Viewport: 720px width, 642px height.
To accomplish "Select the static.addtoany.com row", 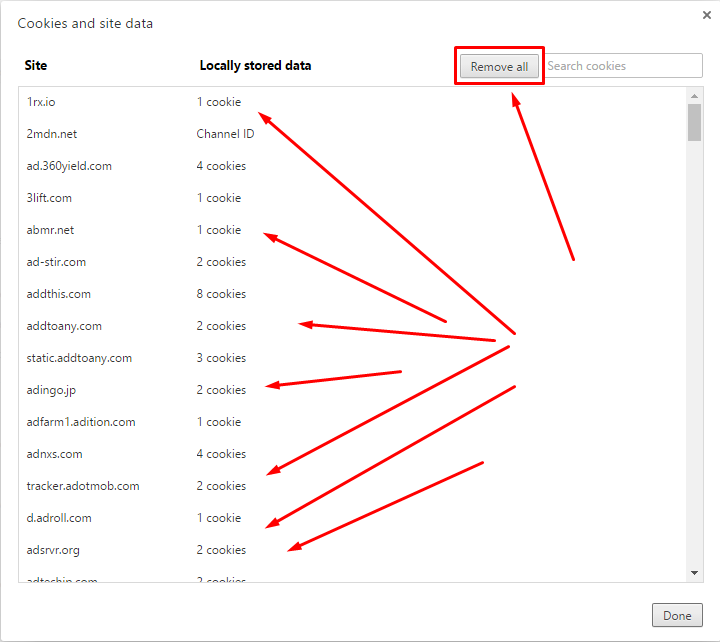I will click(79, 358).
